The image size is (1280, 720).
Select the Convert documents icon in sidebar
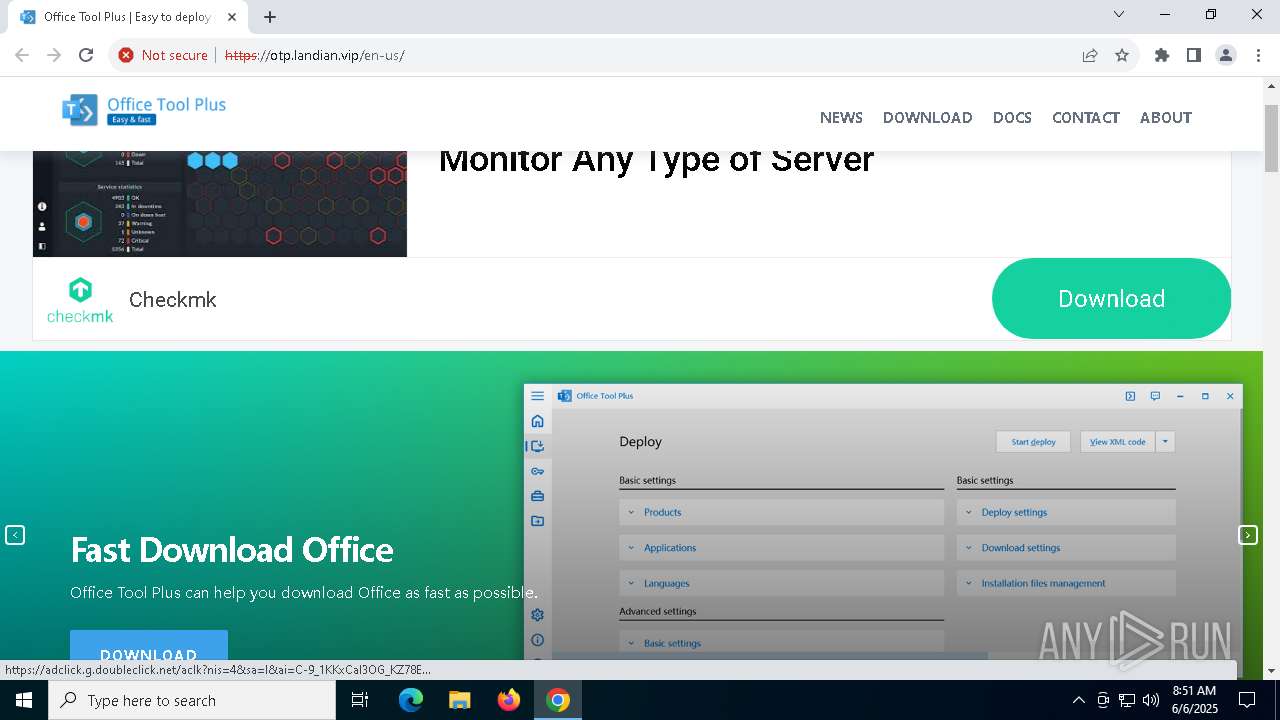537,521
